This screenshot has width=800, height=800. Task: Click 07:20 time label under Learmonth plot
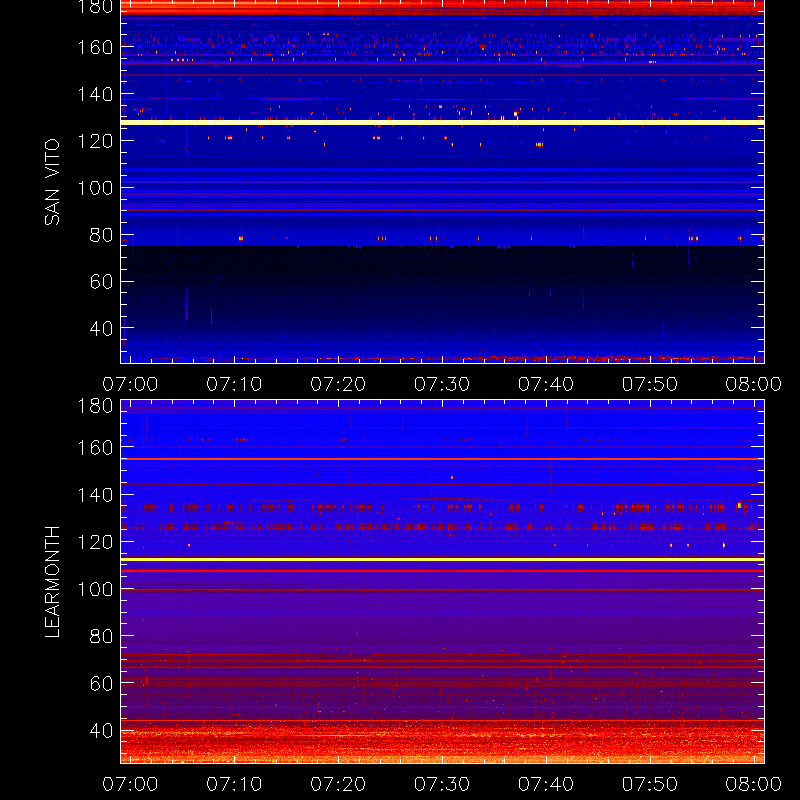coord(338,784)
